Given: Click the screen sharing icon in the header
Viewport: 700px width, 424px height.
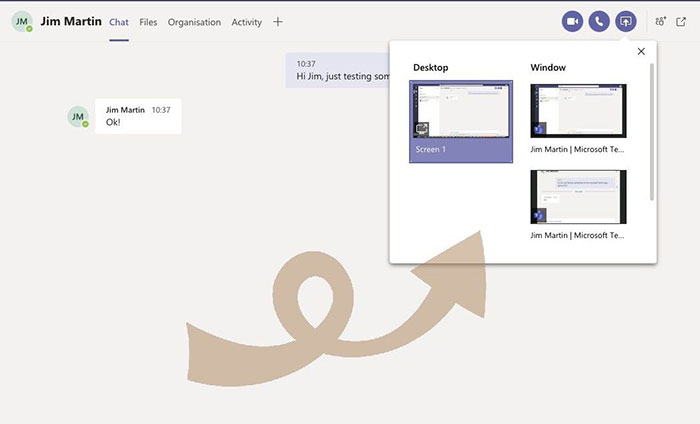Looking at the screenshot, I should [626, 21].
